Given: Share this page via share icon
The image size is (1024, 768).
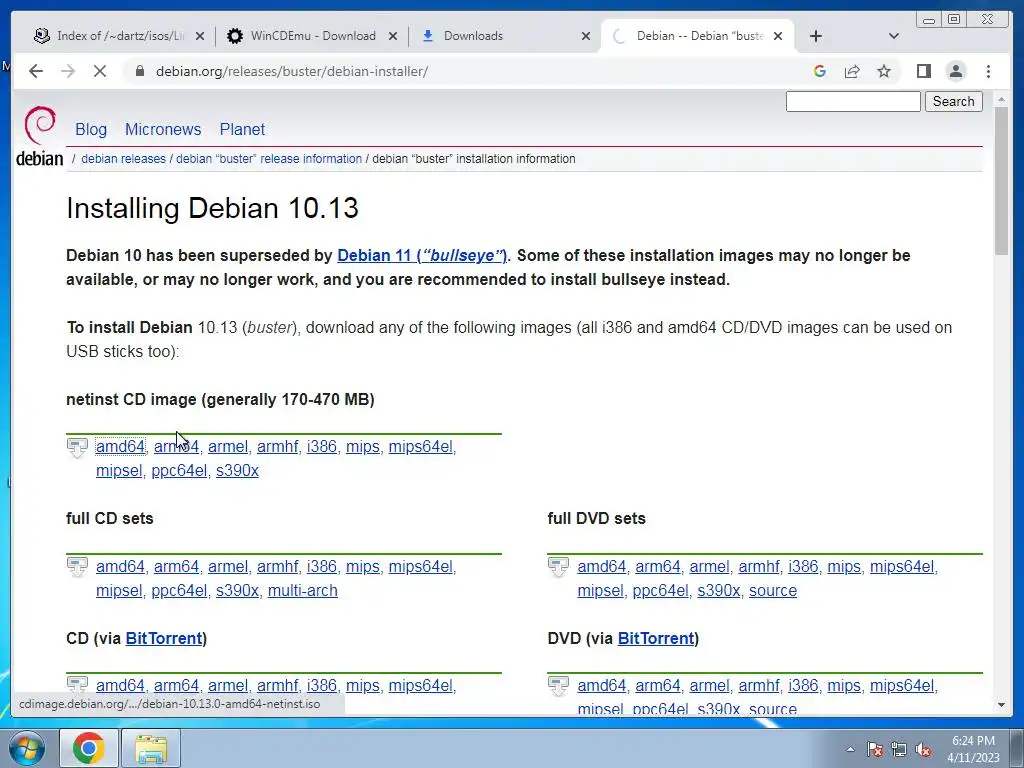Looking at the screenshot, I should click(852, 71).
